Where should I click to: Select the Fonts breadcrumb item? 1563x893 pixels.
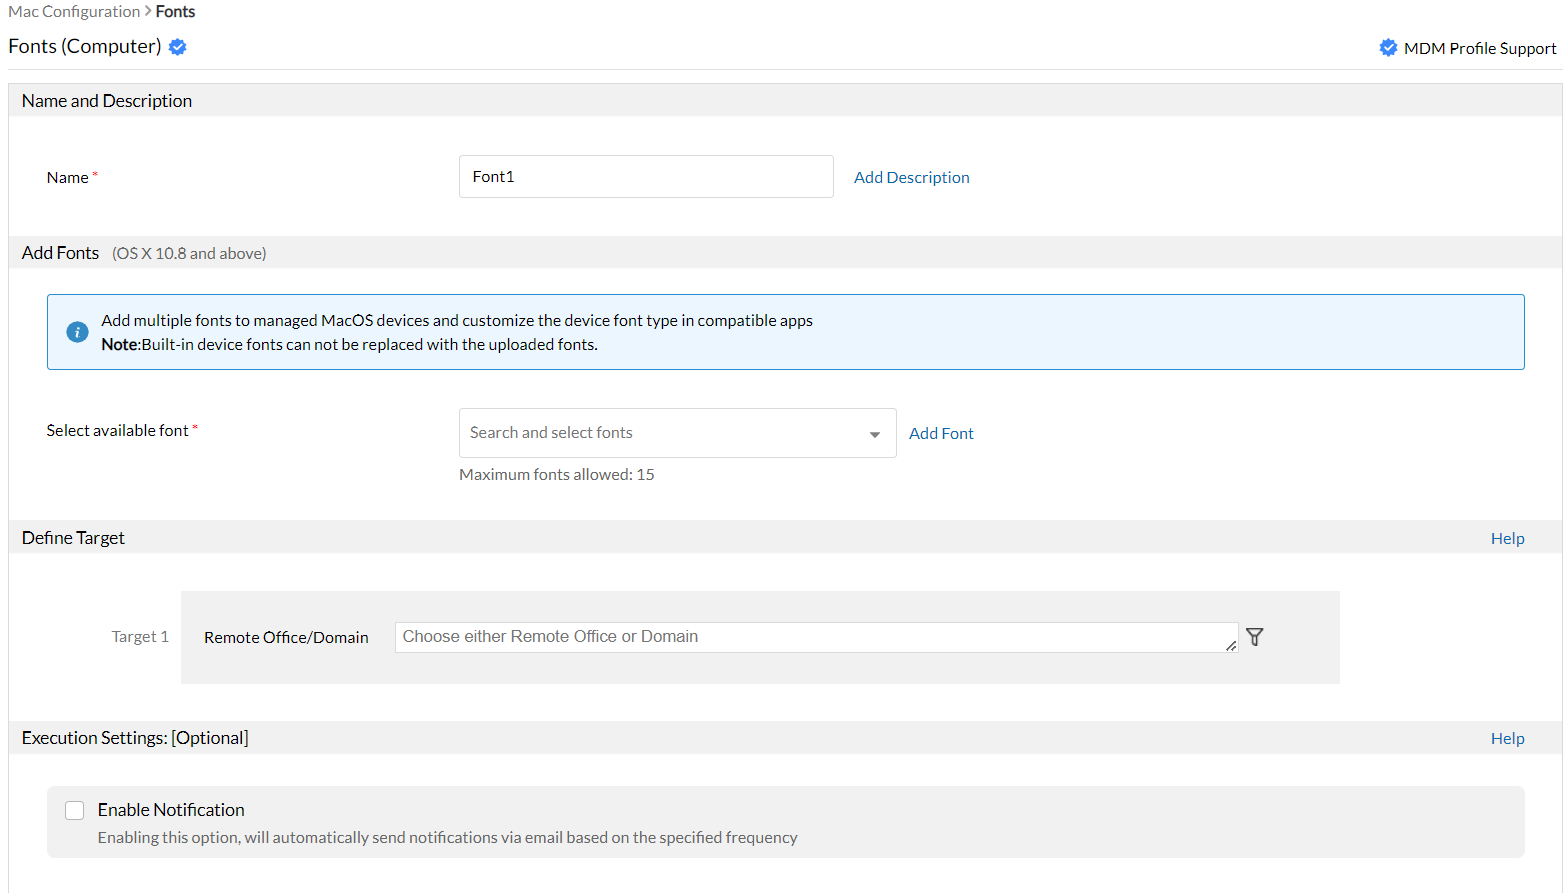175,11
